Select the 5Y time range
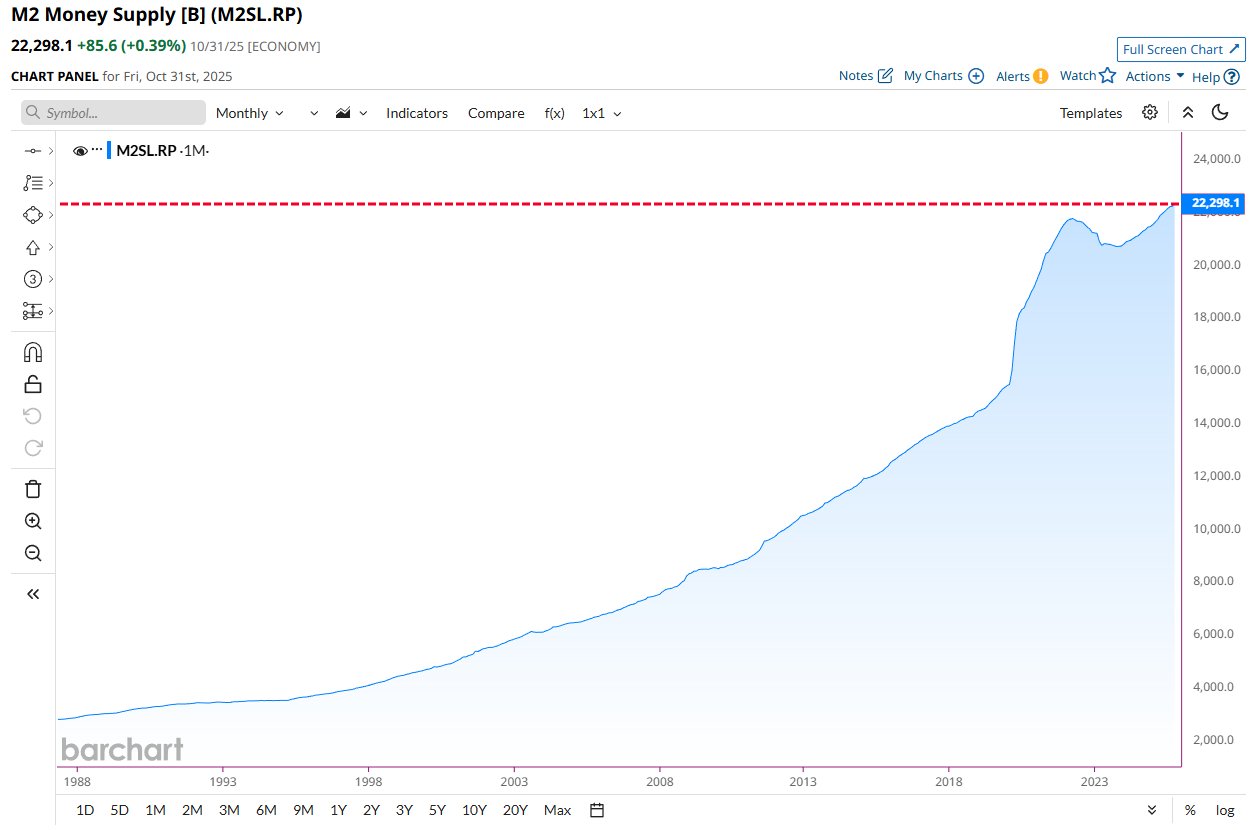The height and width of the screenshot is (830, 1258). [437, 810]
